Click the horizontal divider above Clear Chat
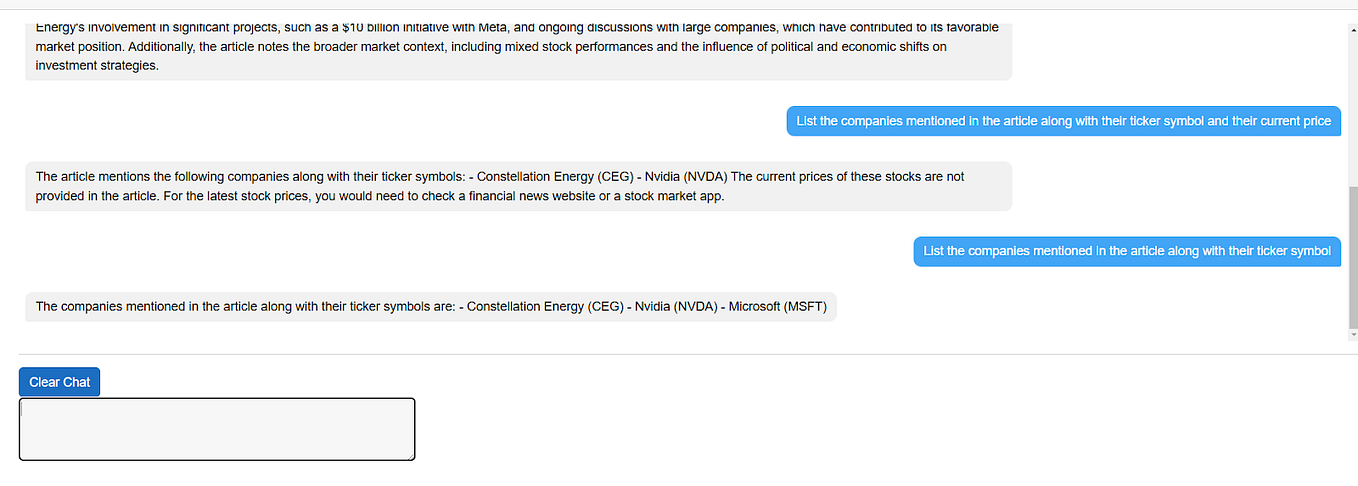The height and width of the screenshot is (486, 1358). [679, 354]
